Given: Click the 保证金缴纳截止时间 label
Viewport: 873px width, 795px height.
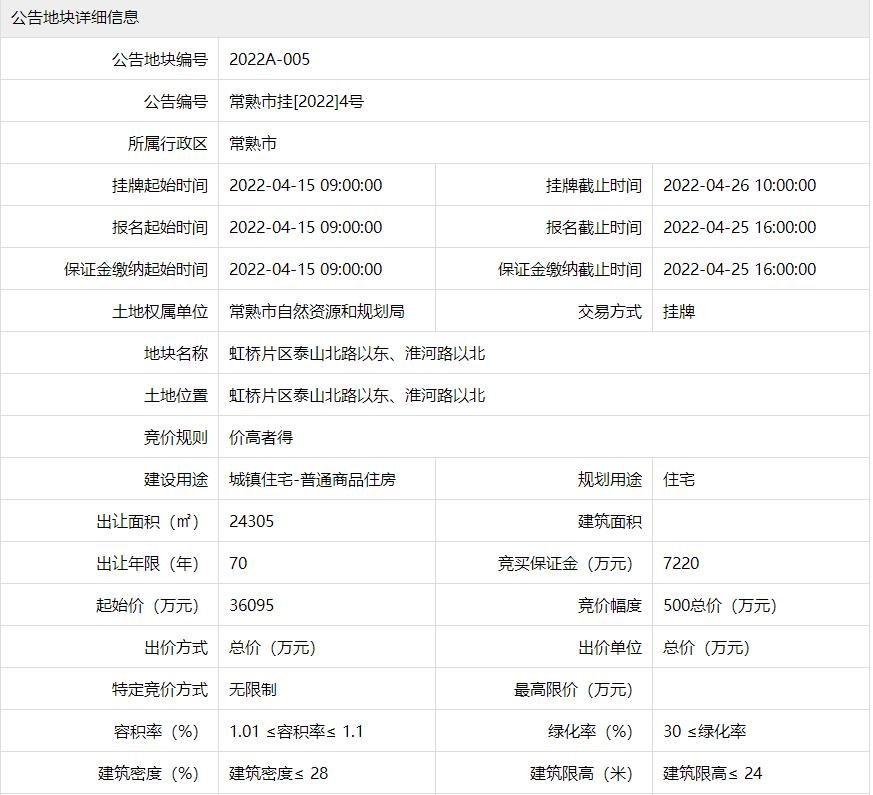Looking at the screenshot, I should click(570, 269).
